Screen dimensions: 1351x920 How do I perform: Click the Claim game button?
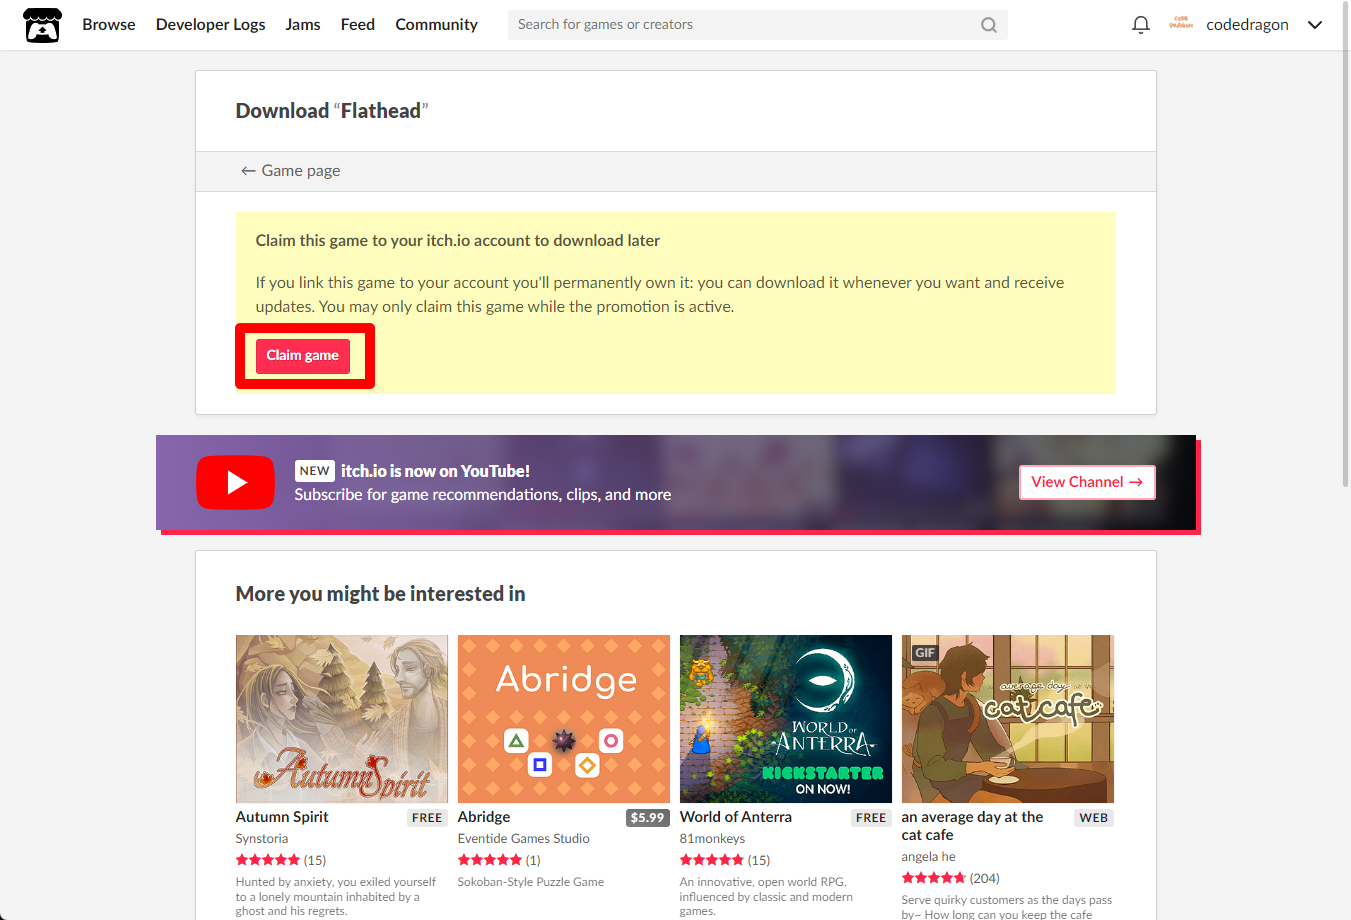click(303, 356)
